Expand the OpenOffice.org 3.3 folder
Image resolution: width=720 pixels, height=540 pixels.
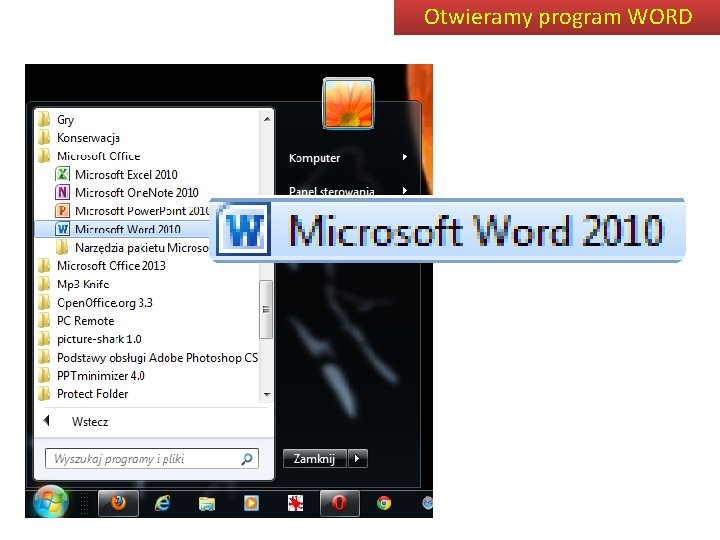click(x=95, y=303)
